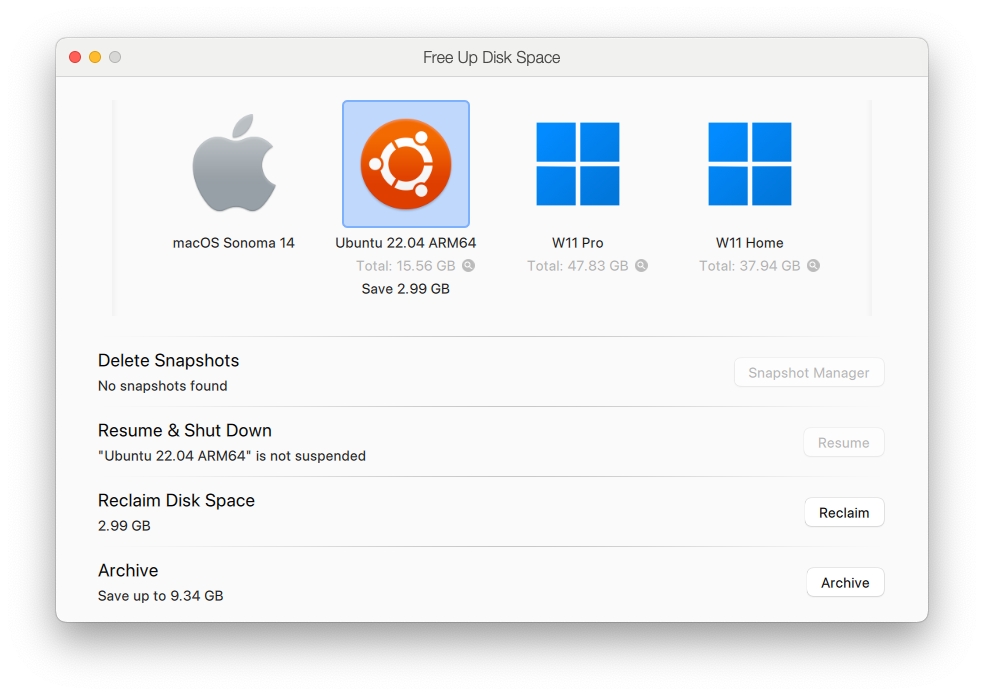984x696 pixels.
Task: Minimize the window with the yellow button
Action: click(x=95, y=57)
